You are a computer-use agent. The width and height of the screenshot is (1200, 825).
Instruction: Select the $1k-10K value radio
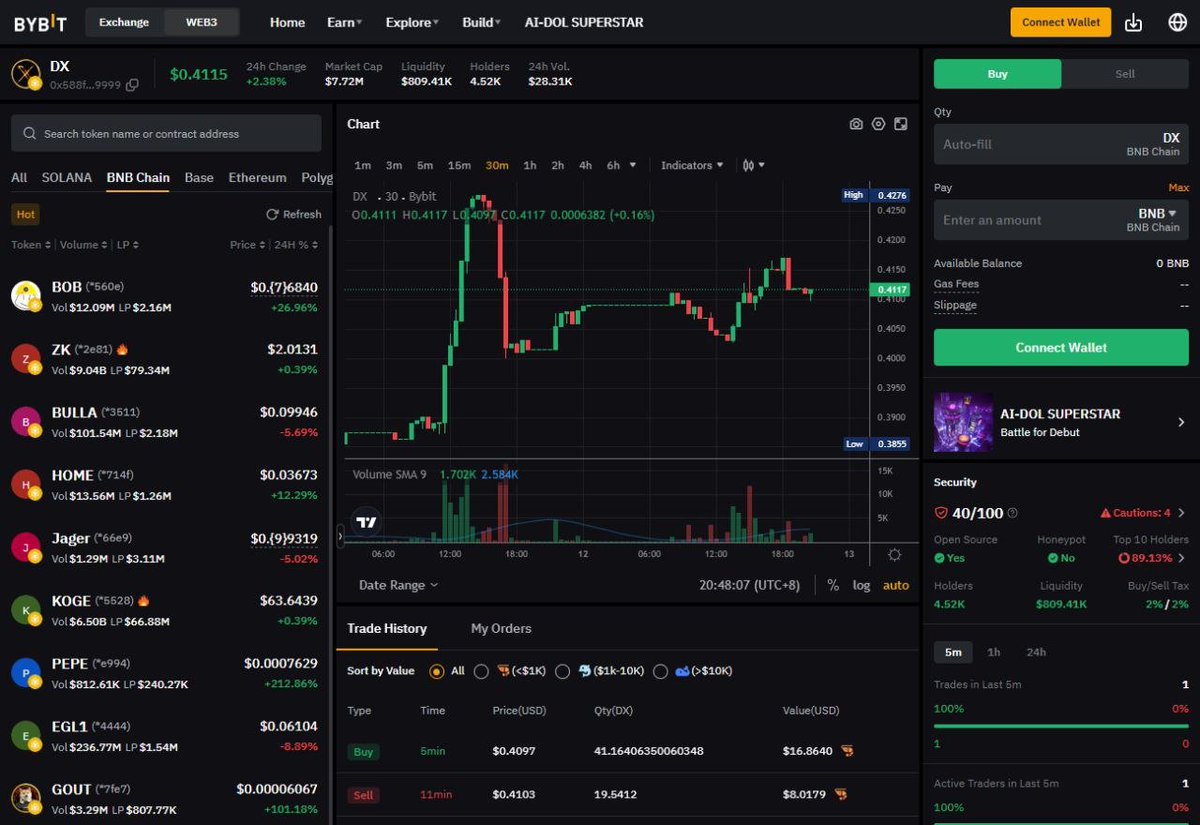click(x=562, y=671)
